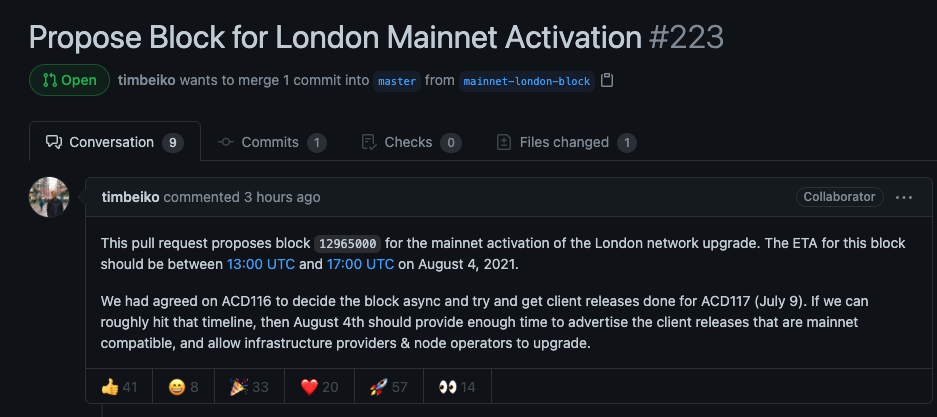Open the Checks tab
Viewport: 937px width, 417px height.
point(410,142)
